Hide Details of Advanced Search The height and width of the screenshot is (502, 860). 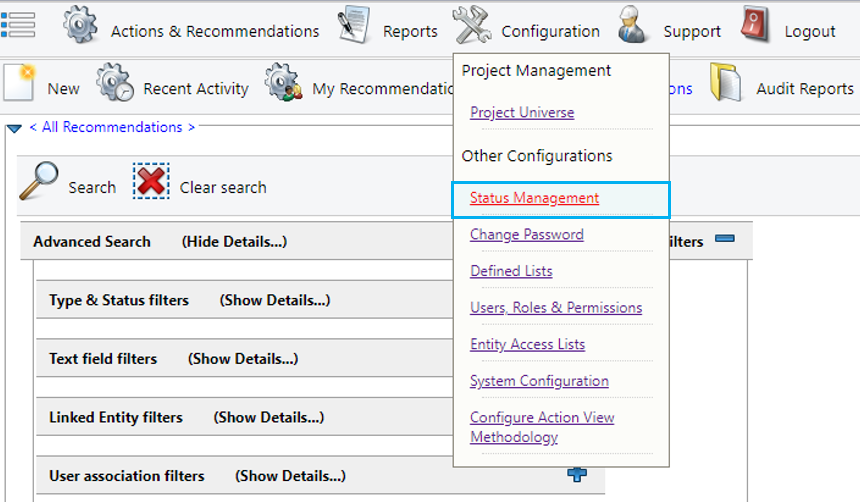pyautogui.click(x=234, y=242)
